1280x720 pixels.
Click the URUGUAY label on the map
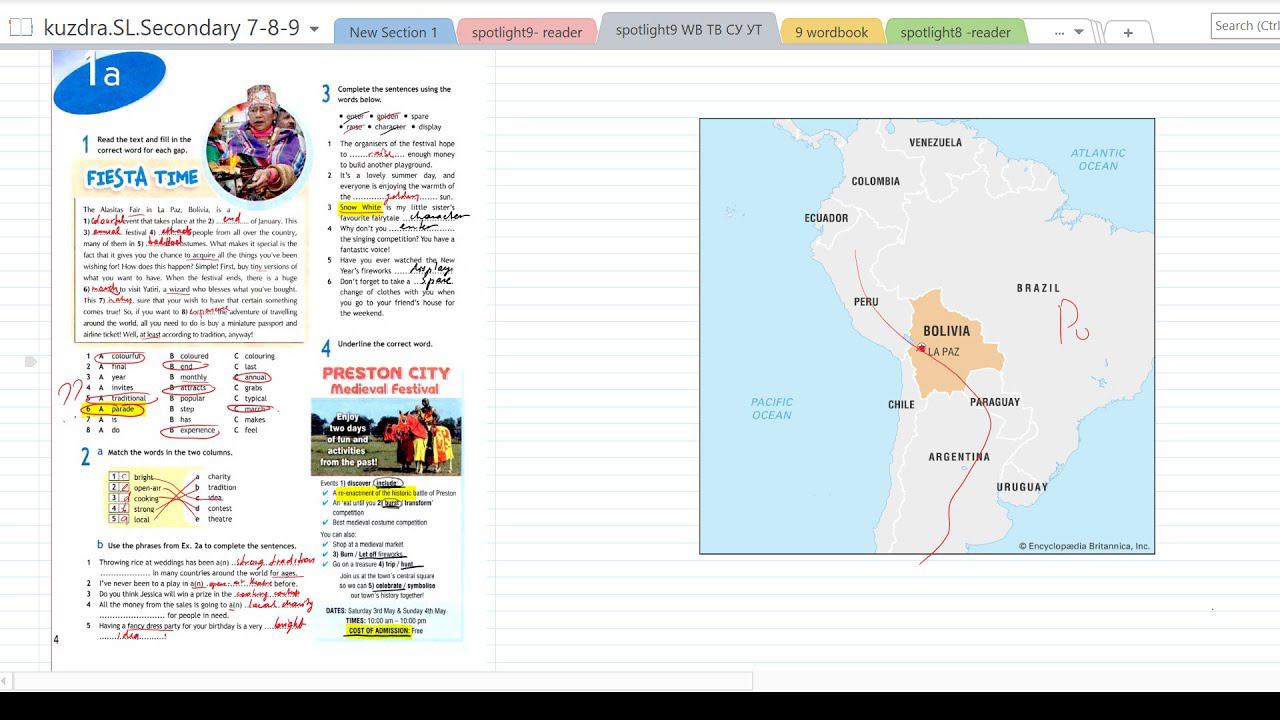tap(1022, 488)
